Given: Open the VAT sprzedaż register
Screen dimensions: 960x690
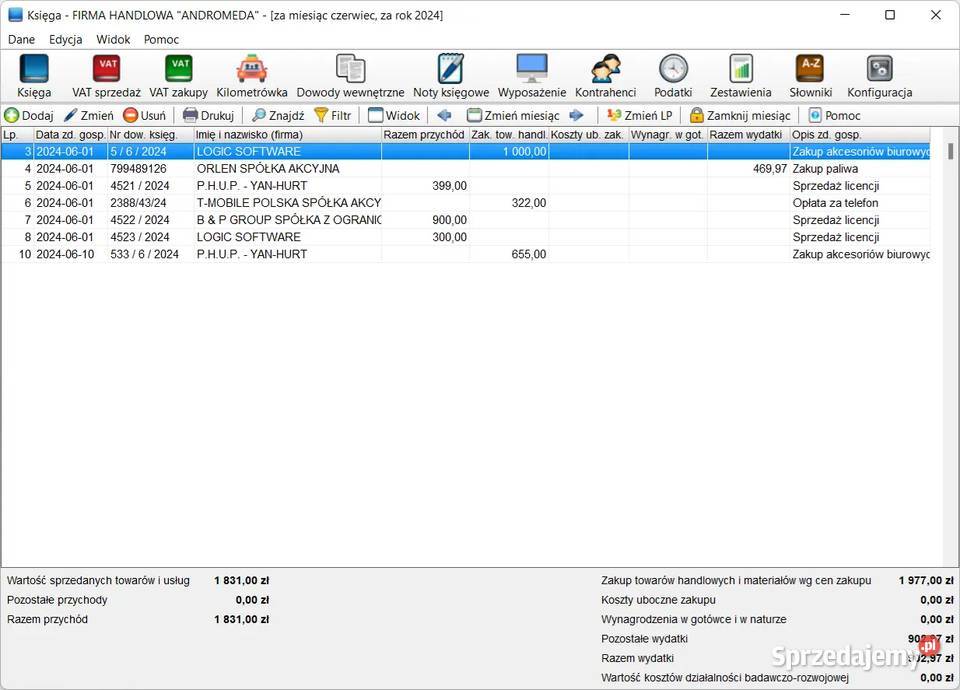Looking at the screenshot, I should tap(106, 75).
